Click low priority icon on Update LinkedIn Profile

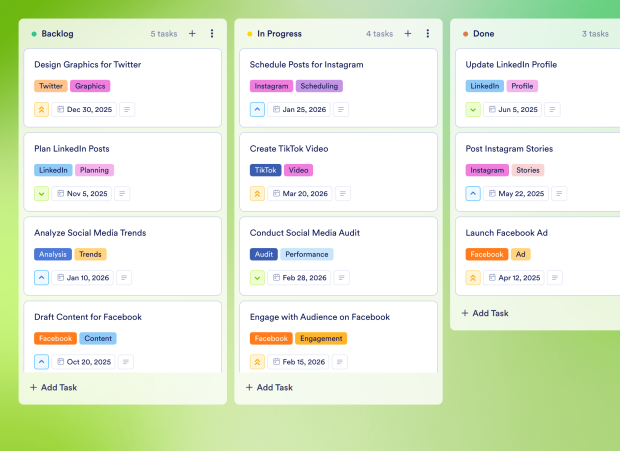pyautogui.click(x=474, y=109)
